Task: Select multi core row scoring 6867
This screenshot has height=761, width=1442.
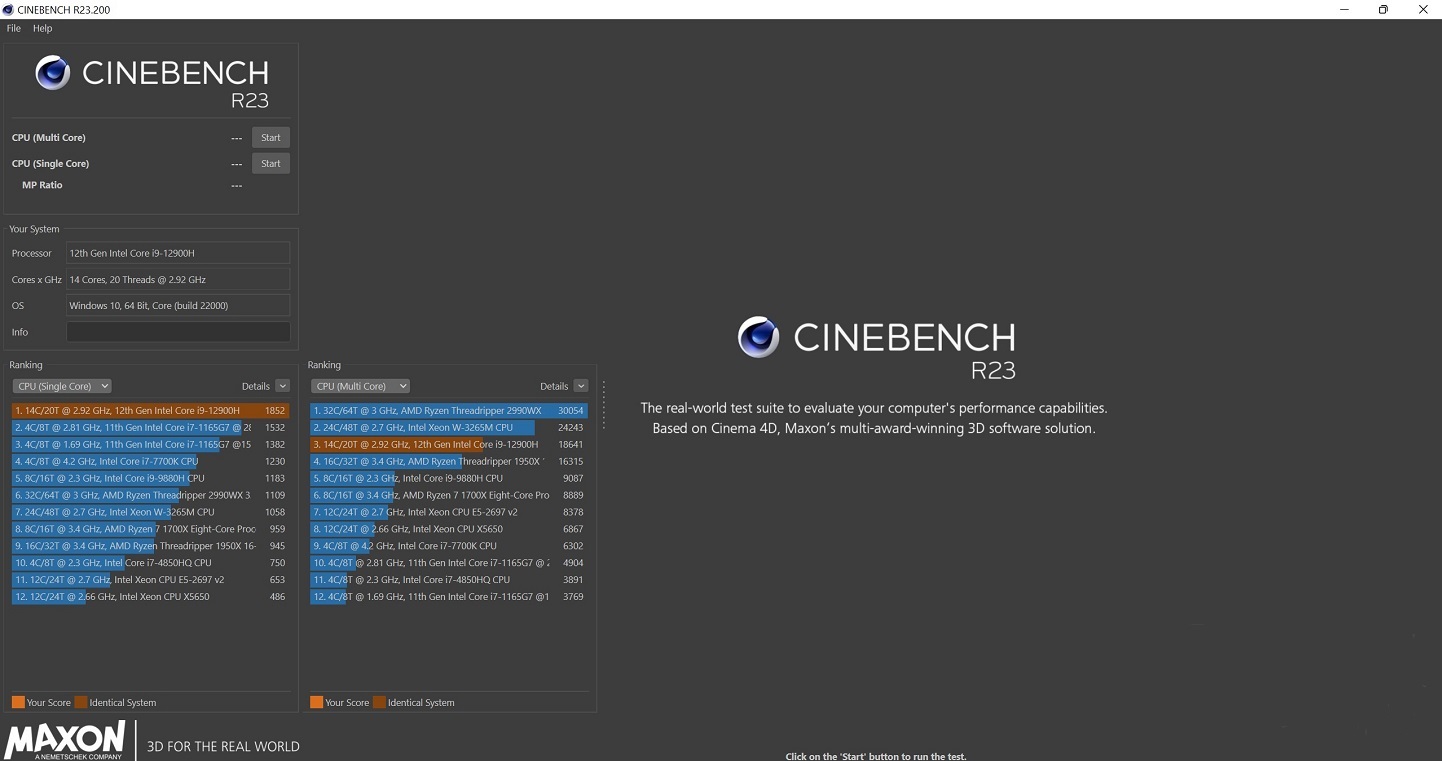Action: point(449,530)
